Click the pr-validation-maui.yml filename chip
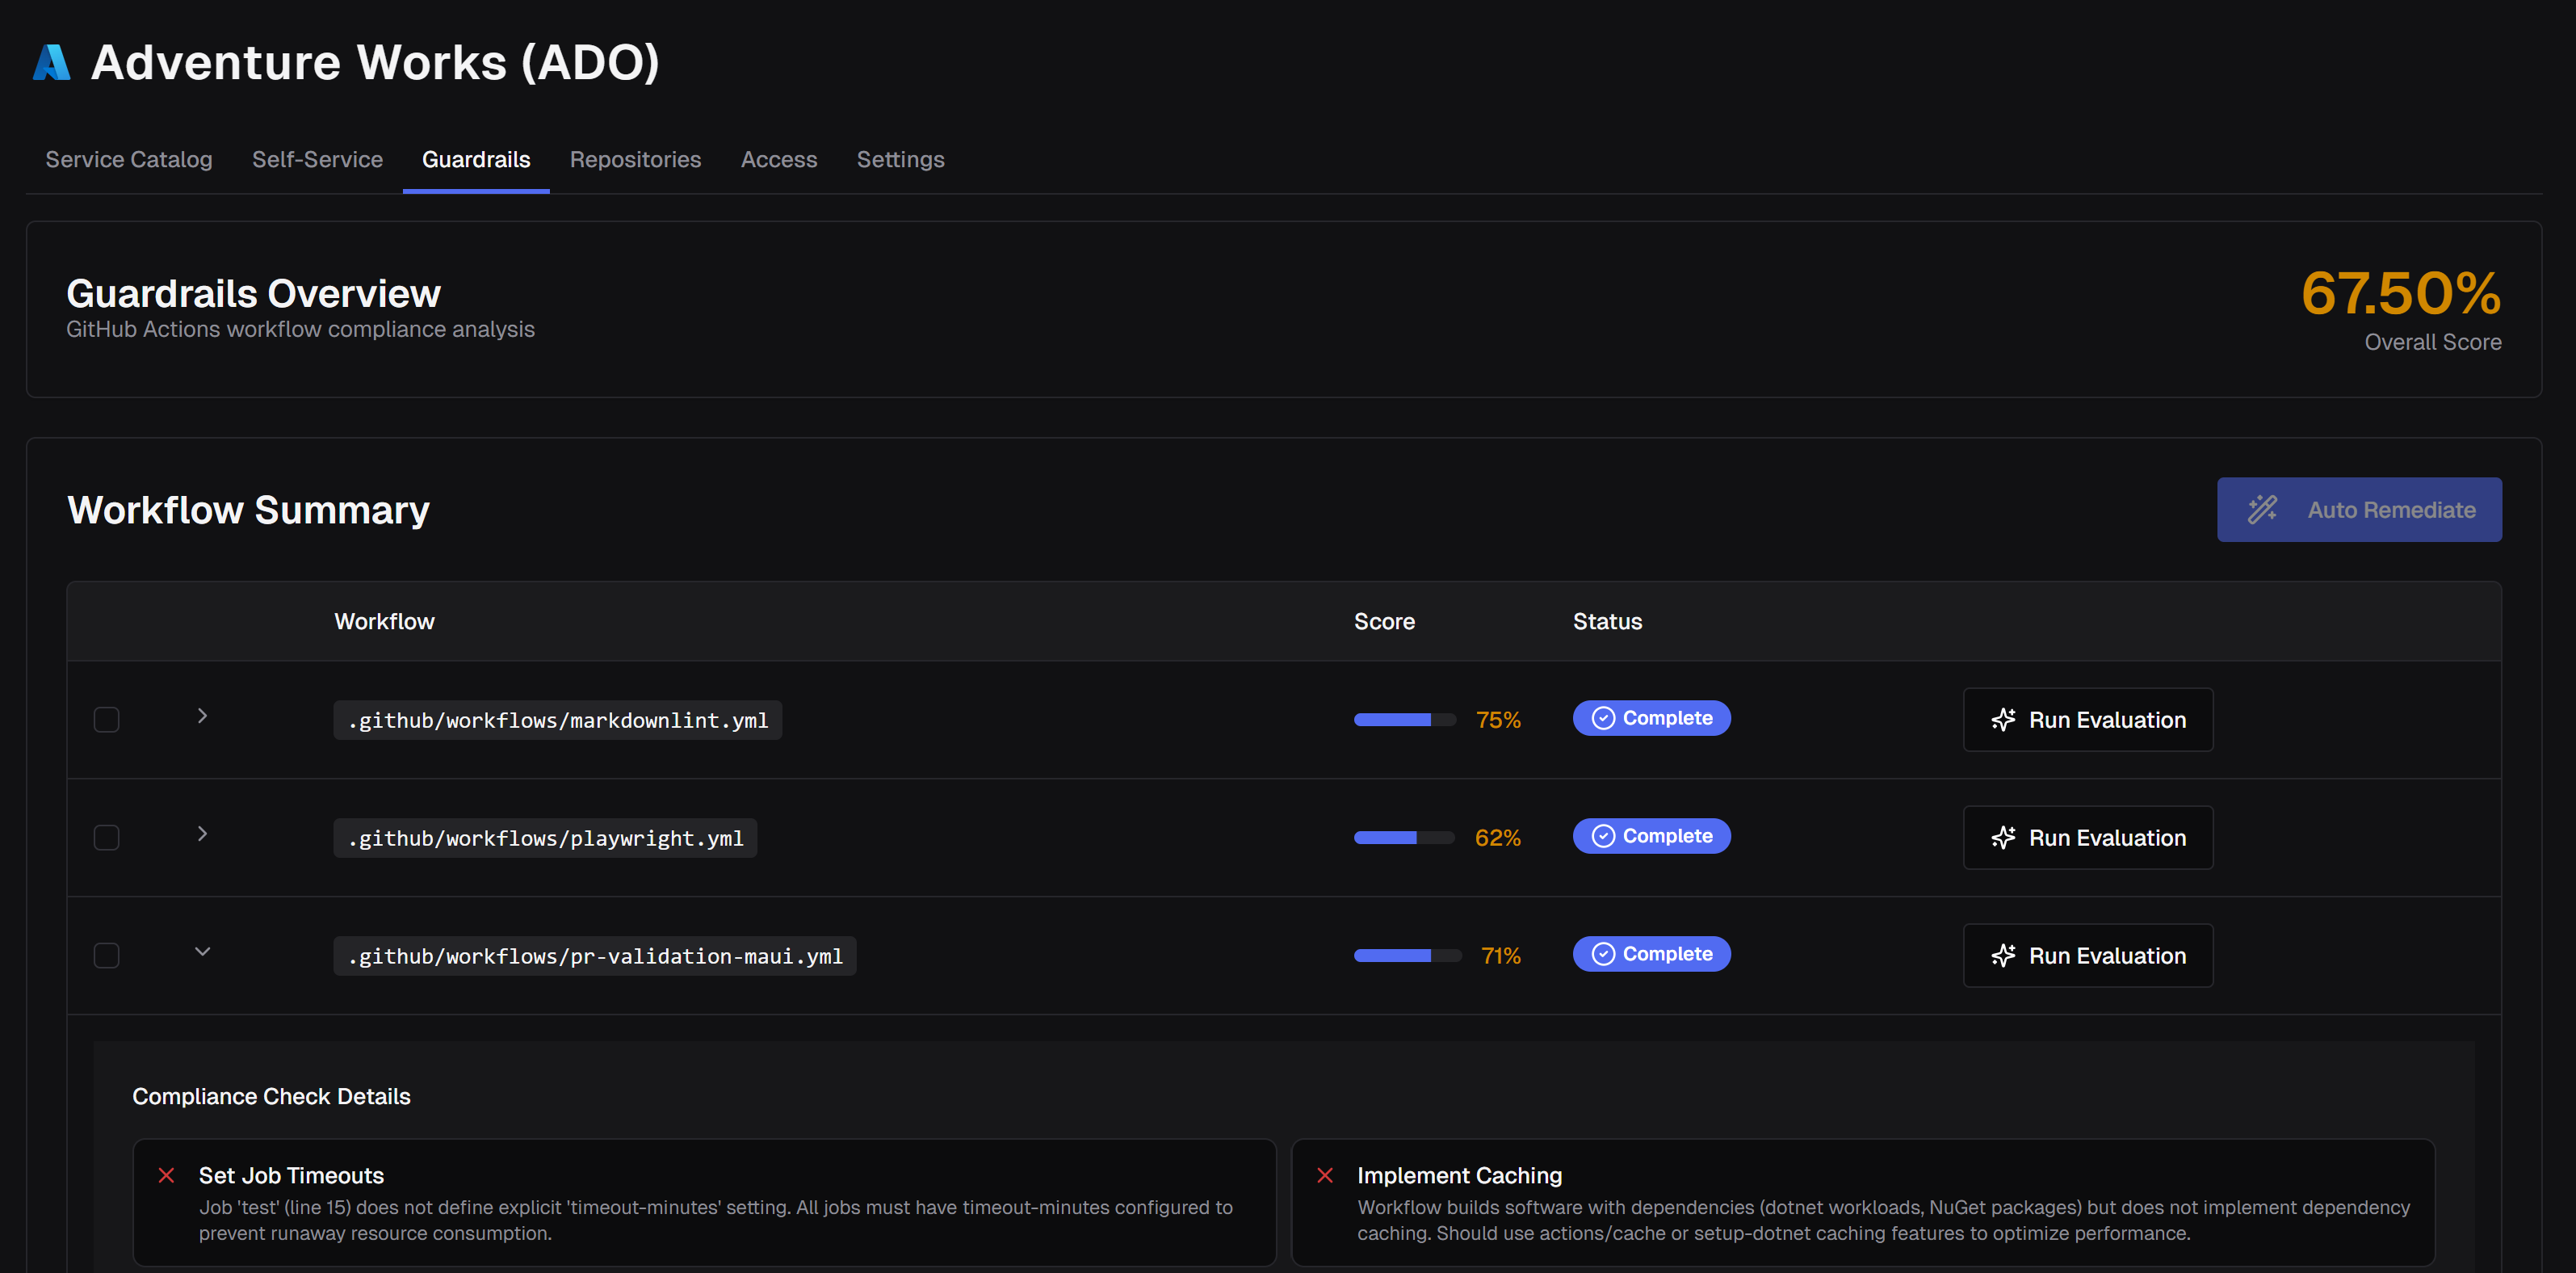The height and width of the screenshot is (1273, 2576). click(595, 955)
